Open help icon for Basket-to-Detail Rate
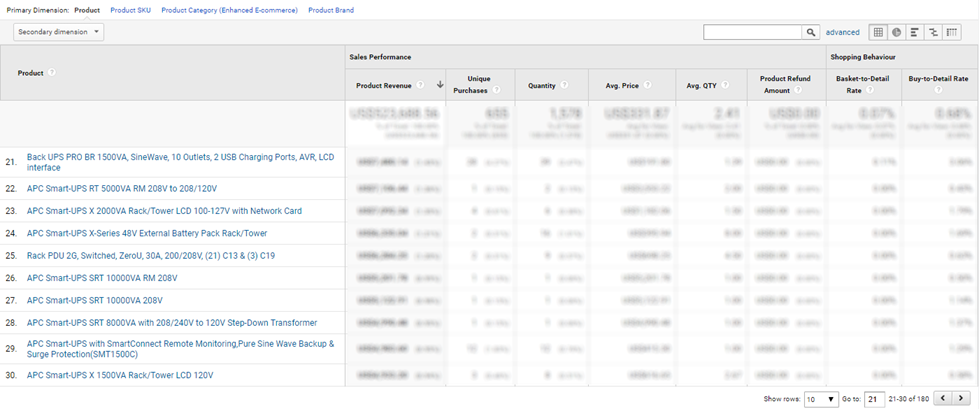The height and width of the screenshot is (409, 979). 870,90
